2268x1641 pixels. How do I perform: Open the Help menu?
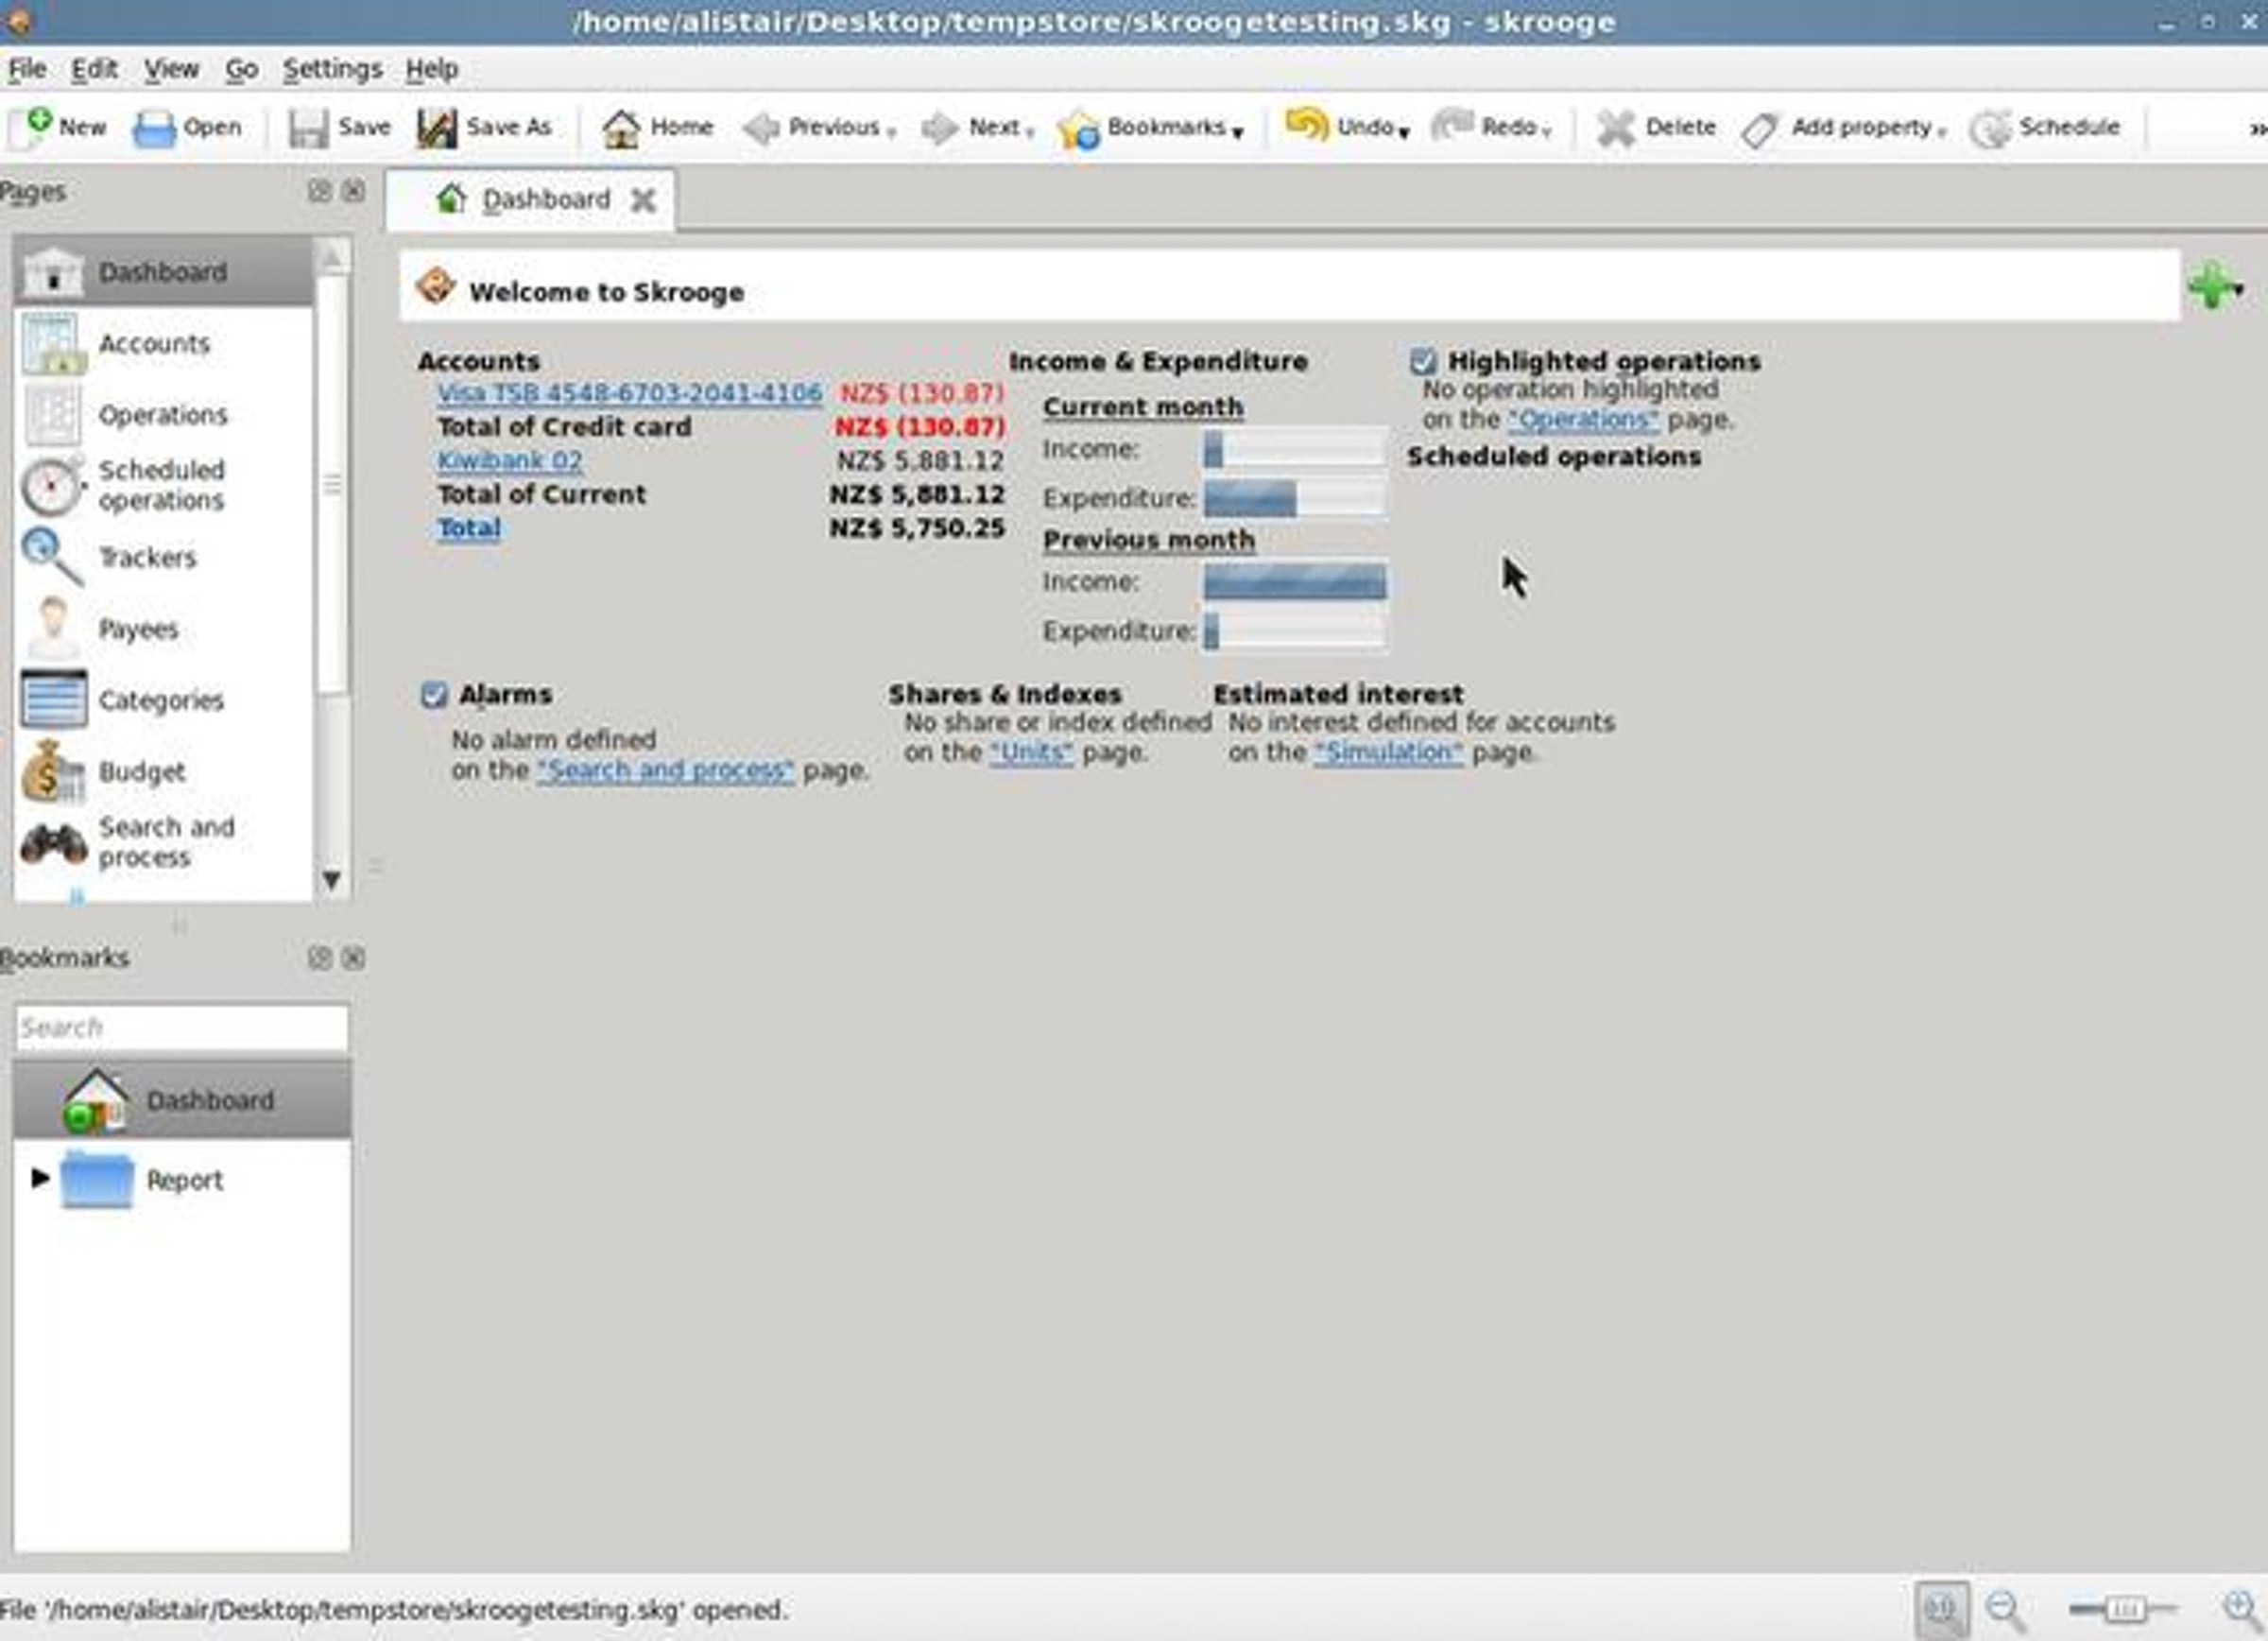(x=432, y=69)
